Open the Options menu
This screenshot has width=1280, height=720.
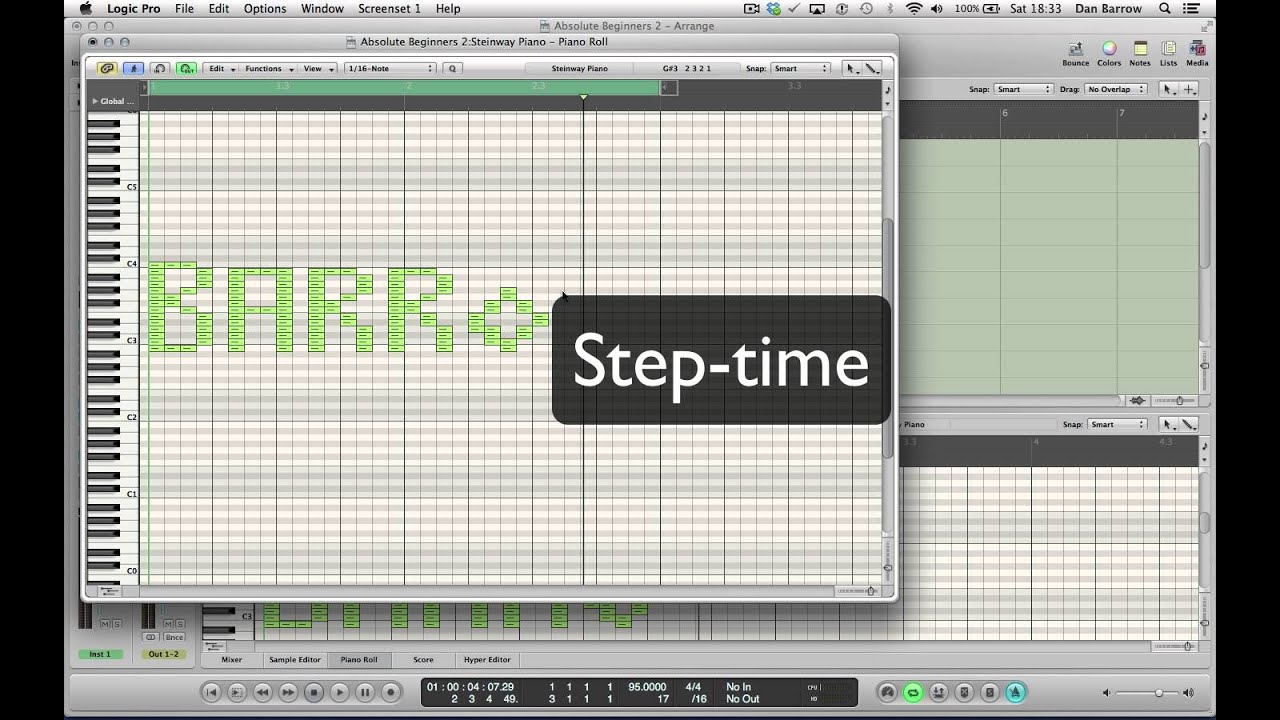(265, 8)
